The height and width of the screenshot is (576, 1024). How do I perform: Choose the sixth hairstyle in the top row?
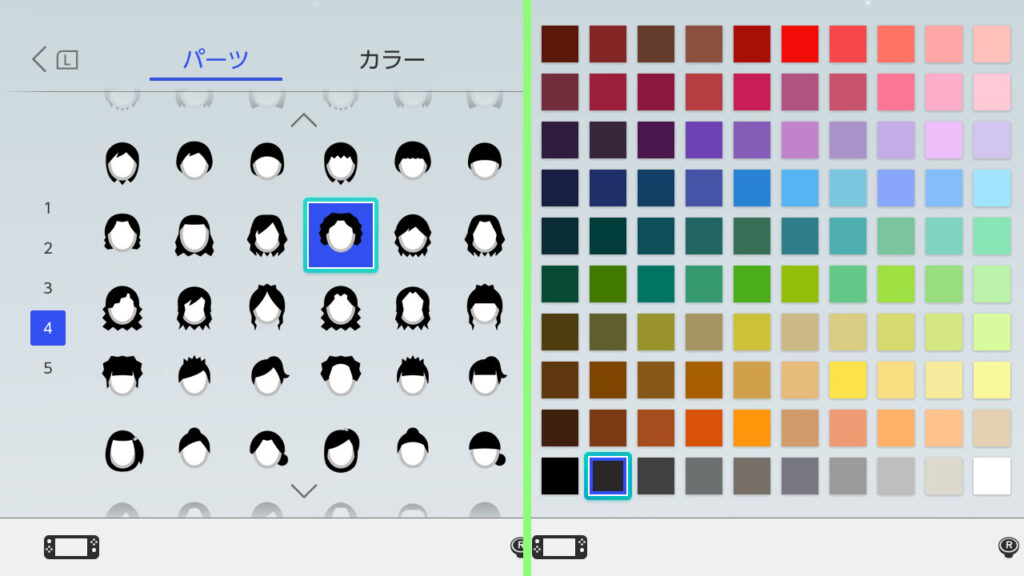[x=485, y=160]
